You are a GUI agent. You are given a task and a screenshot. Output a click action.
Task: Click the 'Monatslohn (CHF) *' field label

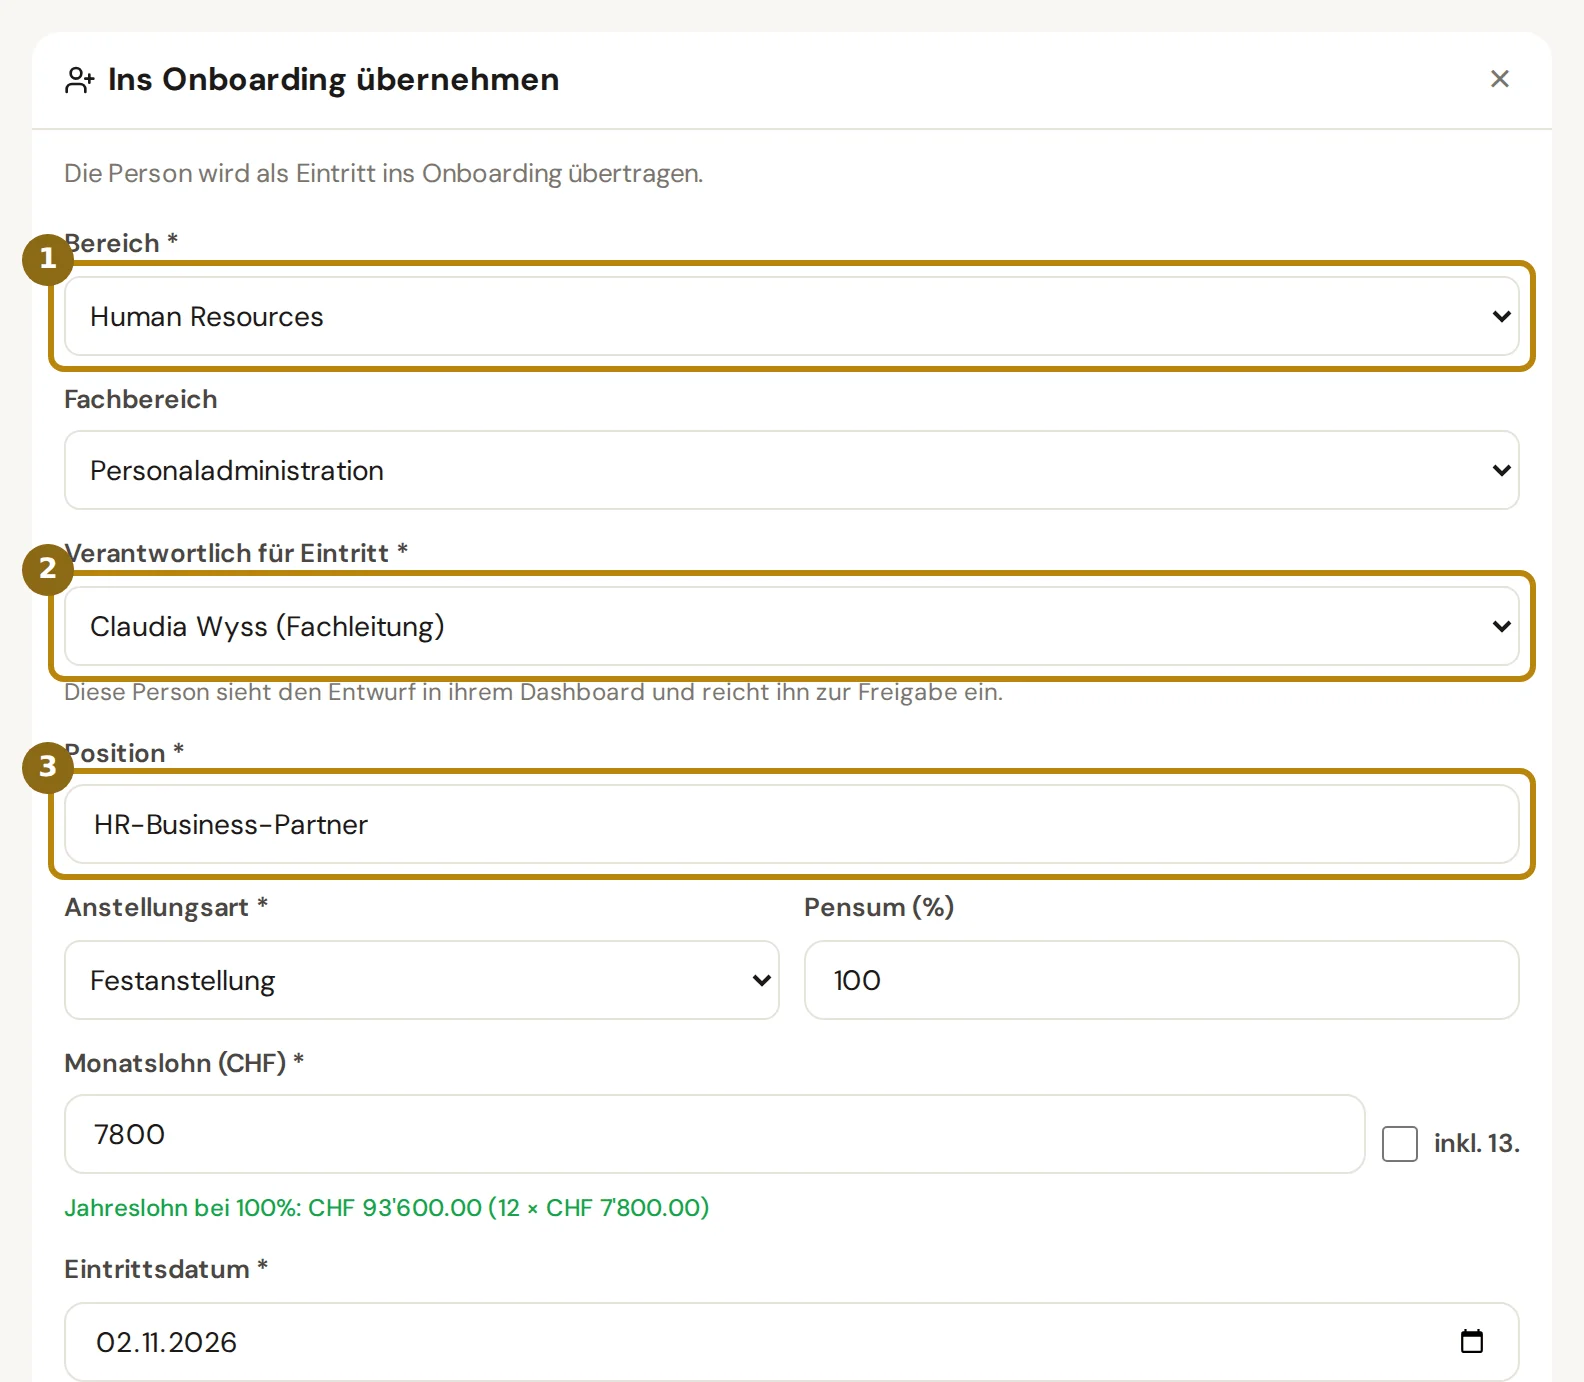tap(185, 1063)
